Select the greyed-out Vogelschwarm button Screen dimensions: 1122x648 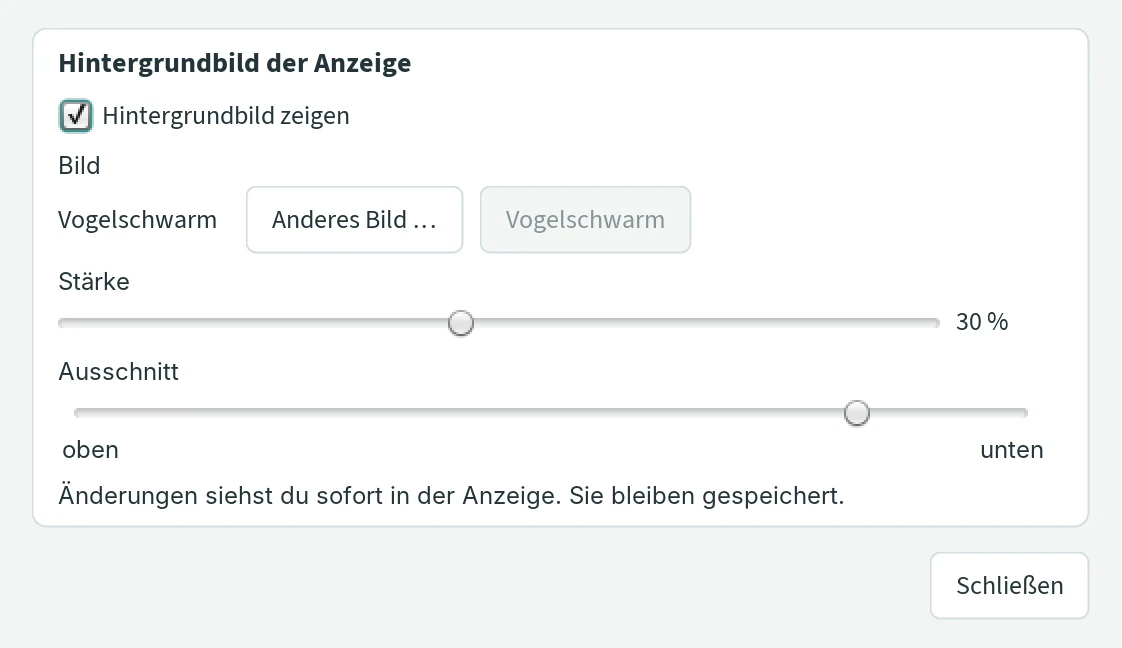point(585,220)
